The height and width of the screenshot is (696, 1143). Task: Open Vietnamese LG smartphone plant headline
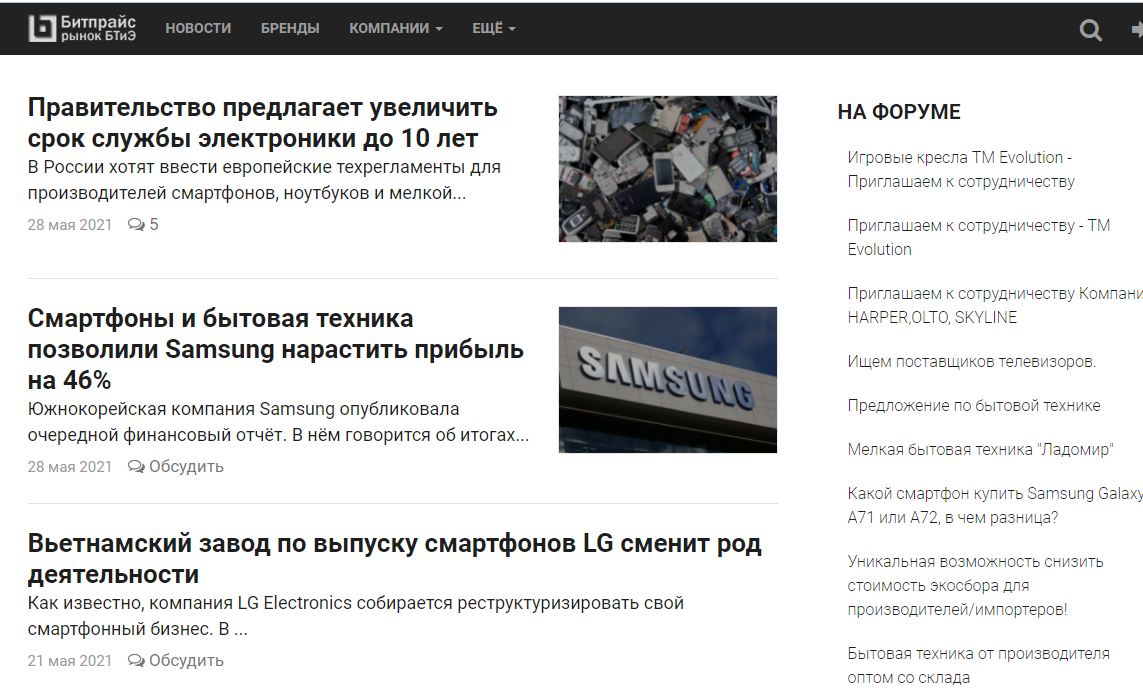pos(394,558)
